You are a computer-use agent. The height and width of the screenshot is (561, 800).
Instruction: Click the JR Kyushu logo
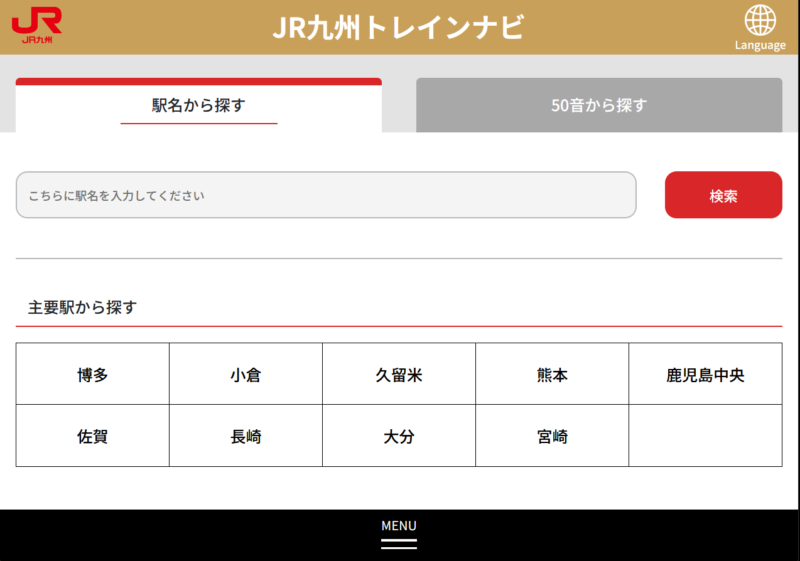tap(37, 26)
